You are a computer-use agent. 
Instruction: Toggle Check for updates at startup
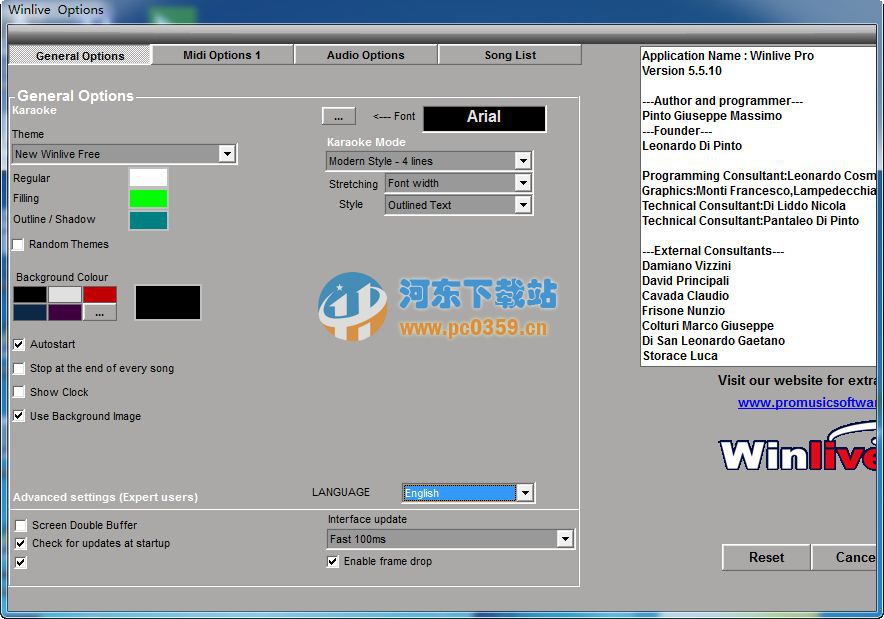pyautogui.click(x=20, y=543)
